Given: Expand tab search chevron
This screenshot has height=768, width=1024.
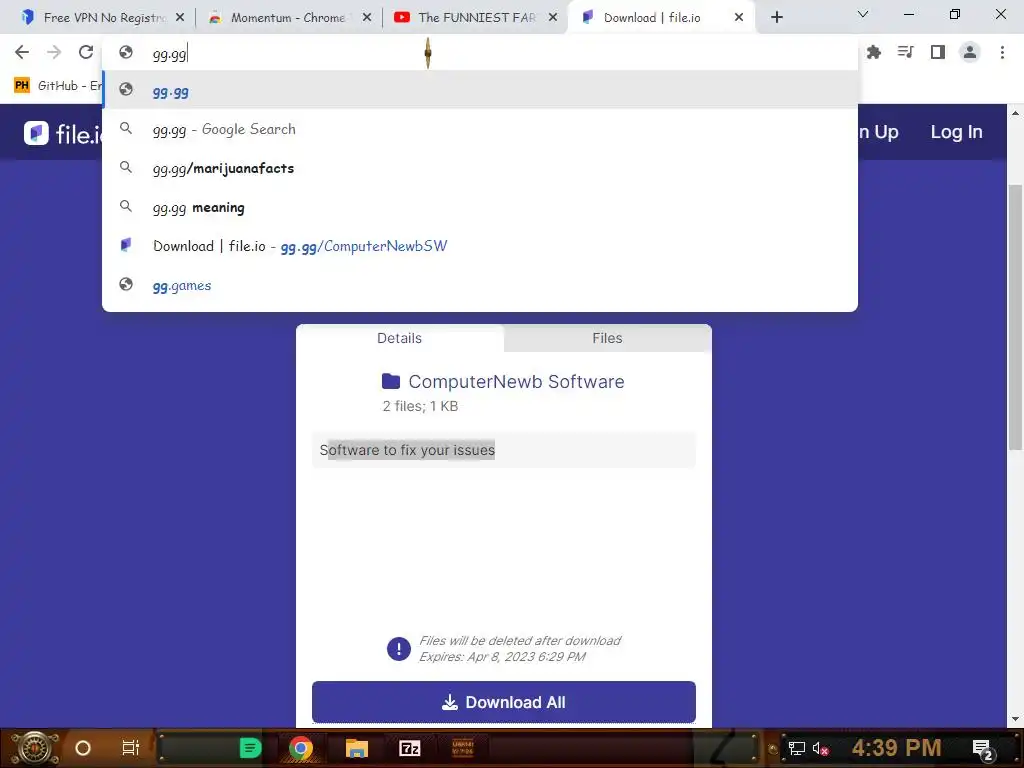Looking at the screenshot, I should click(863, 14).
